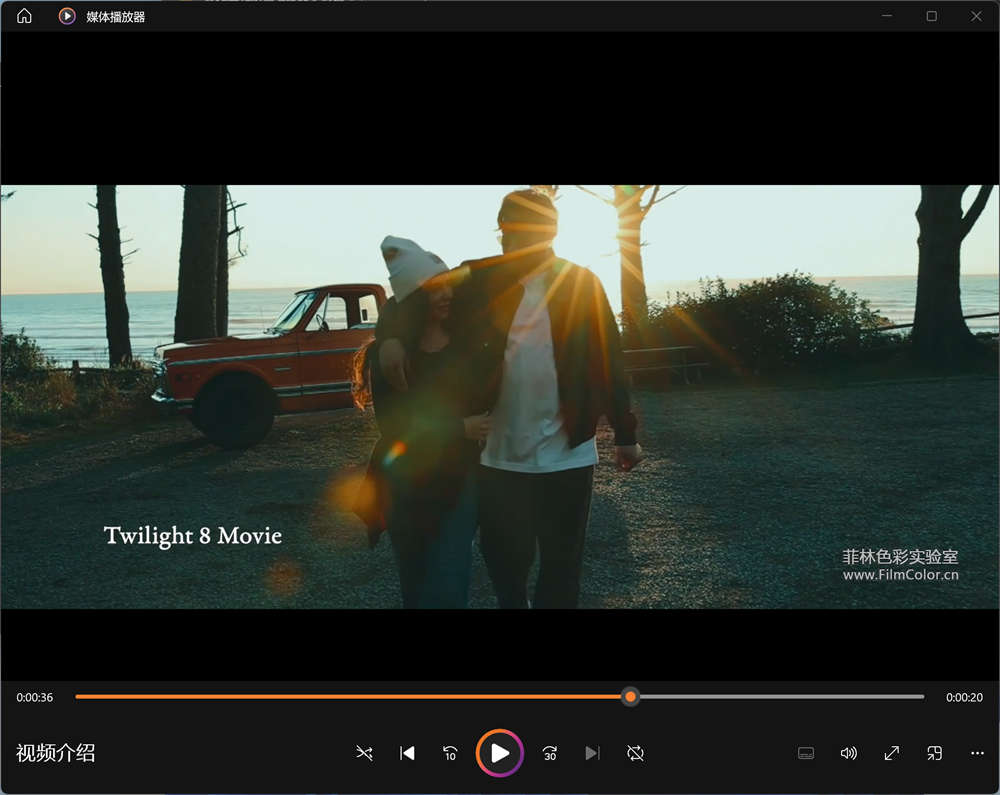Click the next track button
The height and width of the screenshot is (795, 1000).
[x=592, y=753]
